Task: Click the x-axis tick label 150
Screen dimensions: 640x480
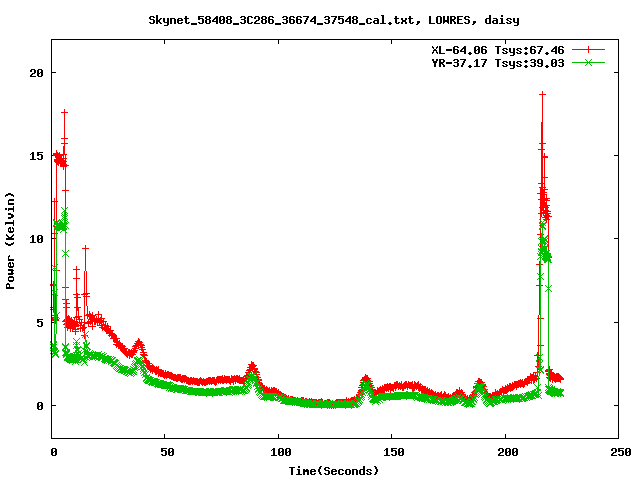Action: tap(394, 452)
